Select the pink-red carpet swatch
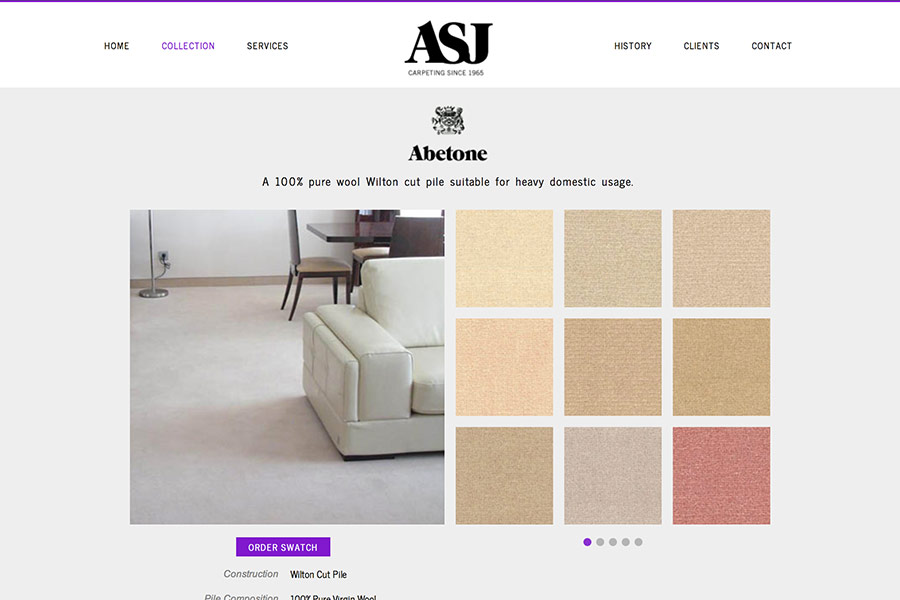Screen dimensions: 900x600 [x=721, y=475]
